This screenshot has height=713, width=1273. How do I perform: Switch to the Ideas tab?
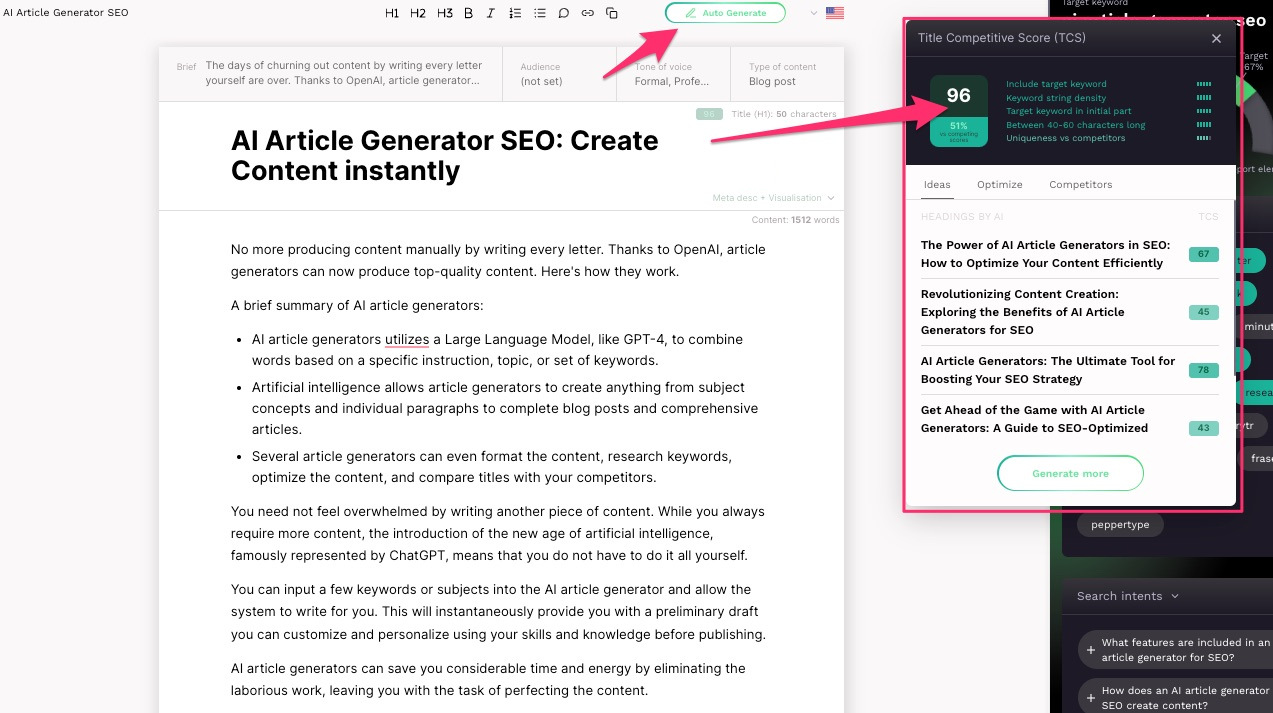click(937, 184)
